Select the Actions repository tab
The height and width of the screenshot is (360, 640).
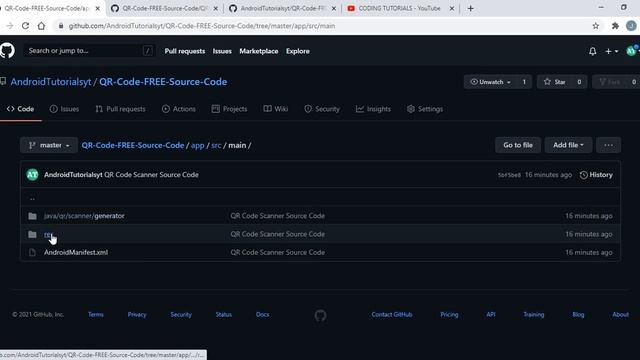[178, 109]
